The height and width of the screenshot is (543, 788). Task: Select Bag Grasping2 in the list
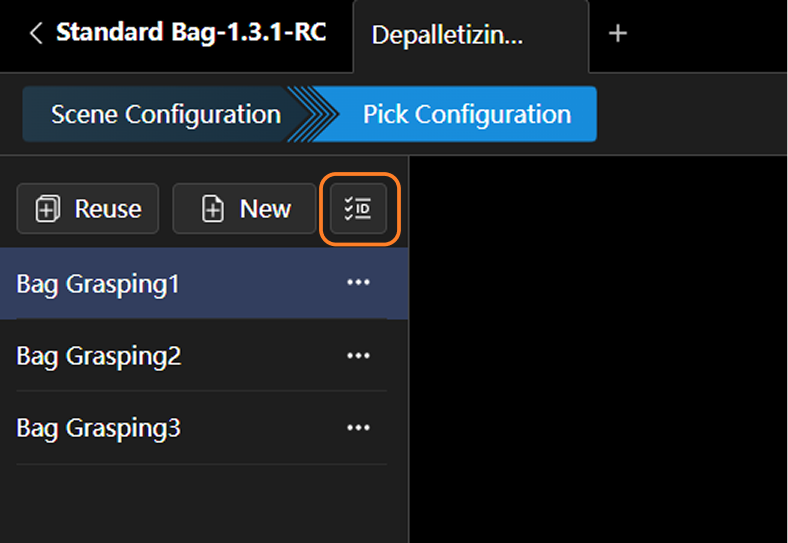[x=99, y=356]
